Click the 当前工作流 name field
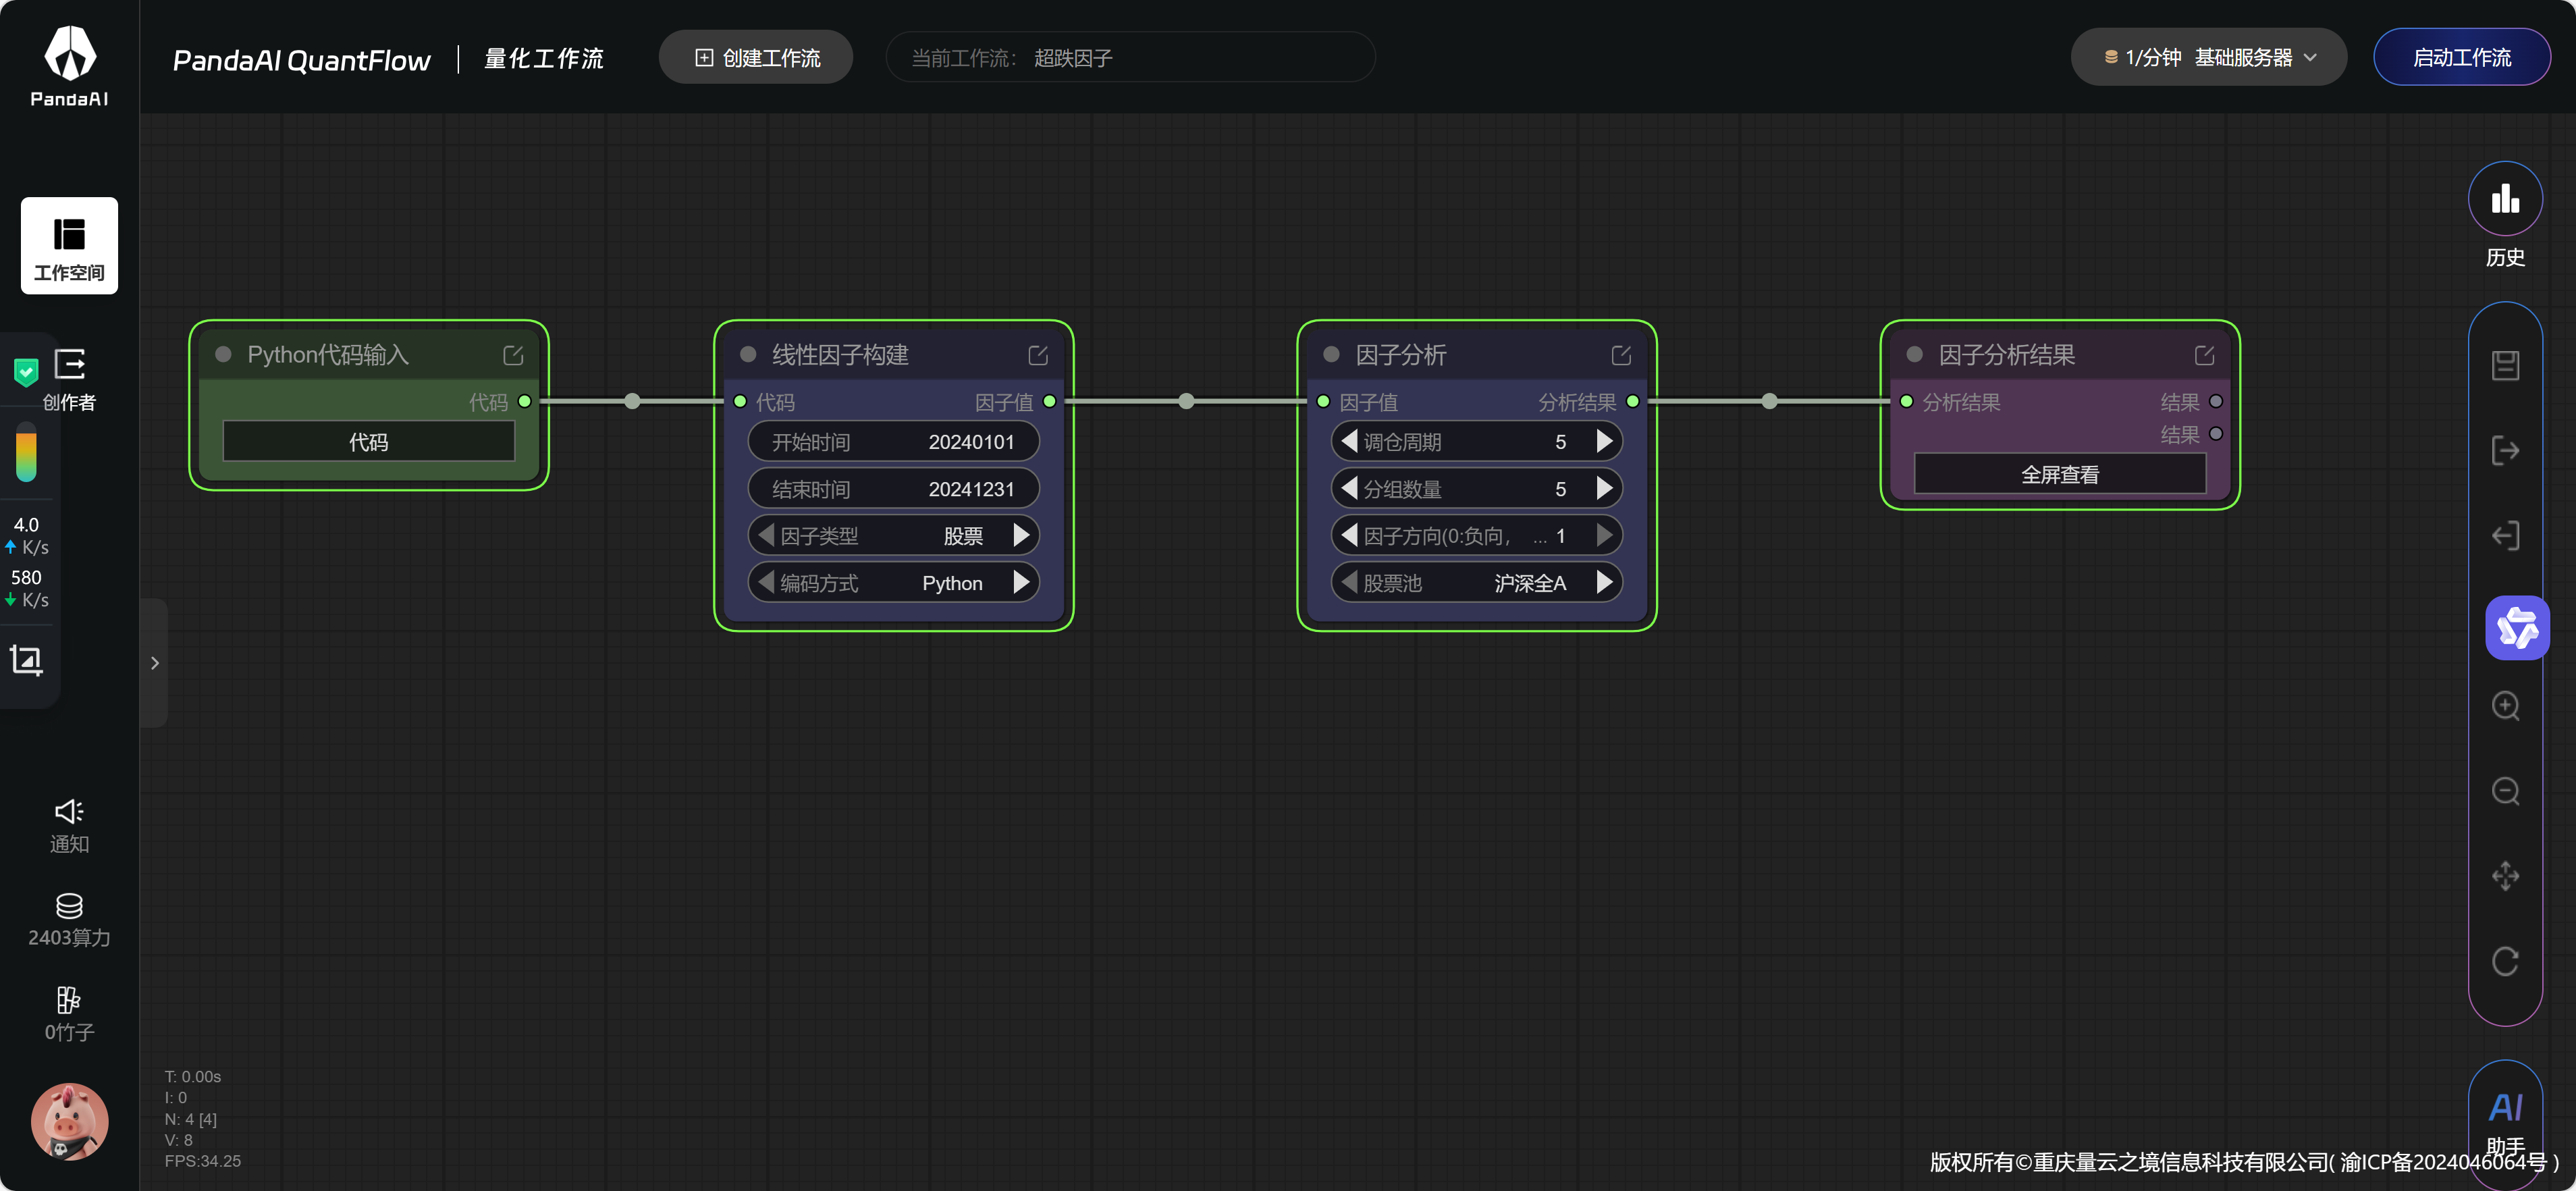Screen dimensions: 2576x1191 pyautogui.click(x=1130, y=57)
